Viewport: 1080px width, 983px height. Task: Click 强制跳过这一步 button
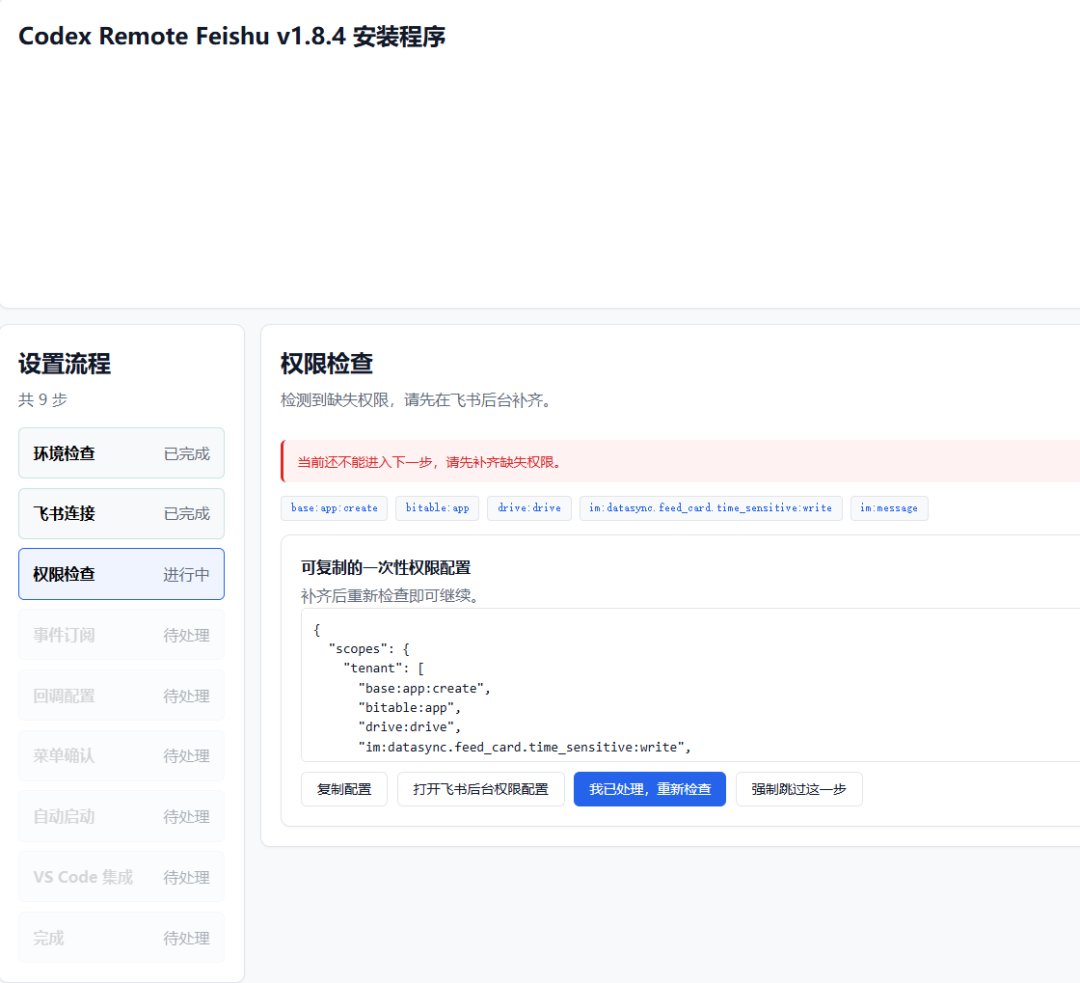coord(798,789)
